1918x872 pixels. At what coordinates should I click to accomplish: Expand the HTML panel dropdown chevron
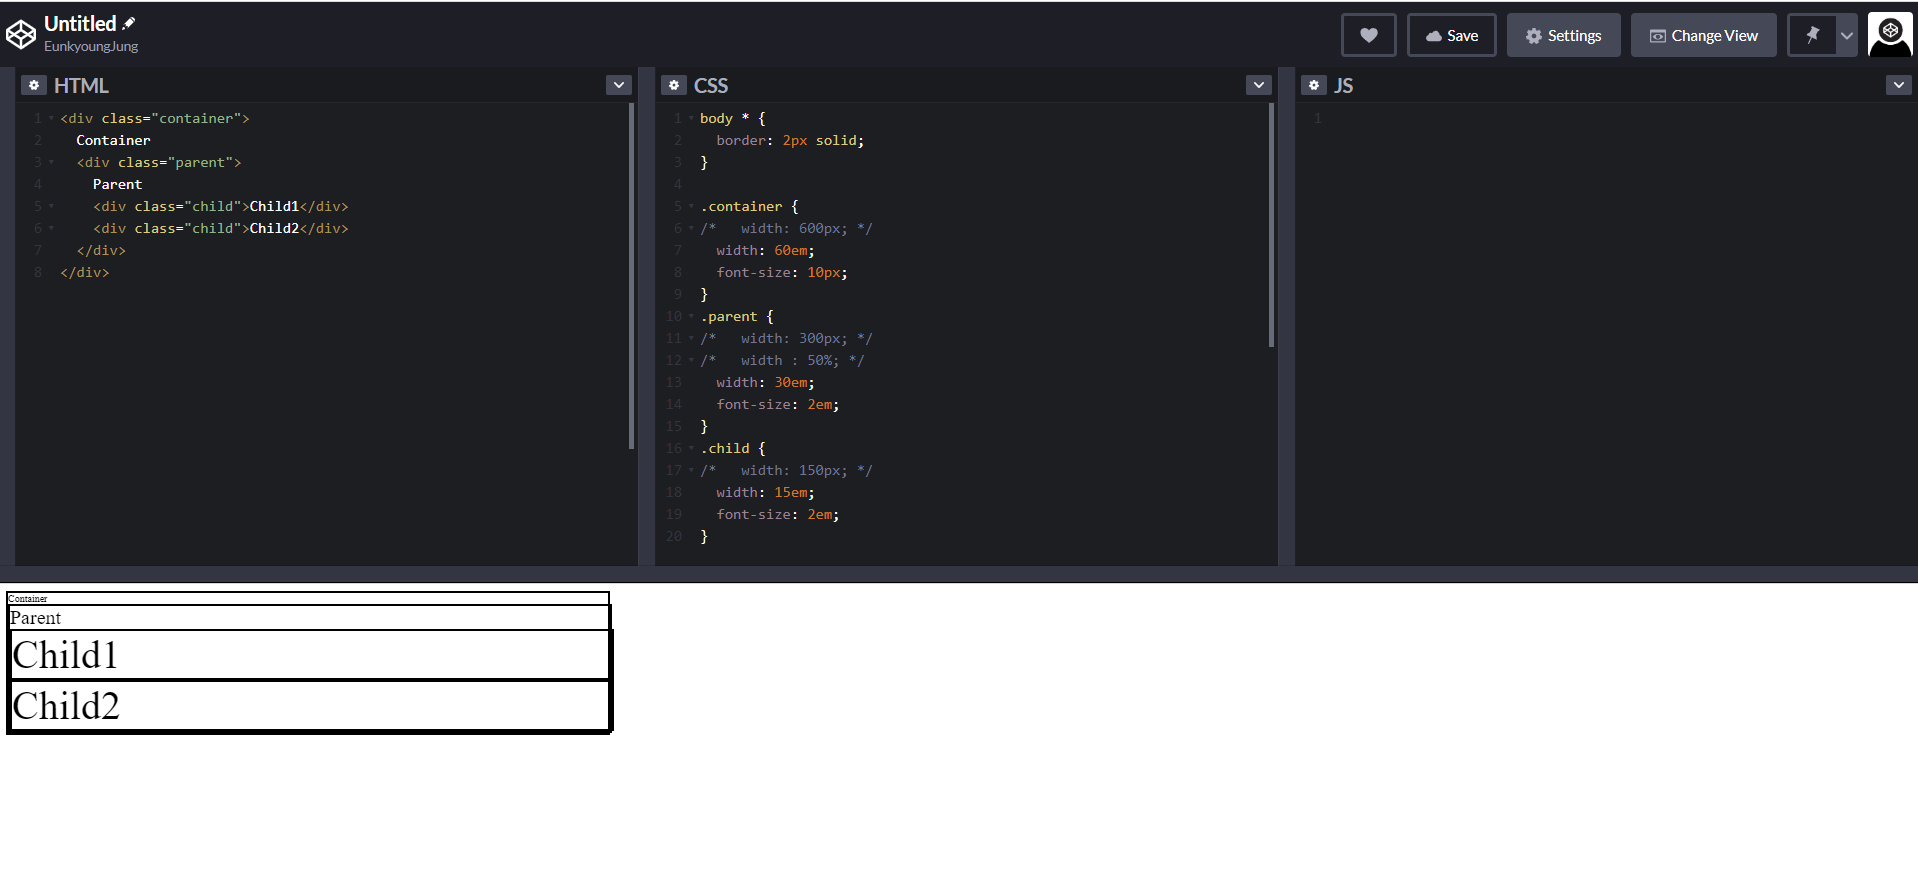pos(619,85)
